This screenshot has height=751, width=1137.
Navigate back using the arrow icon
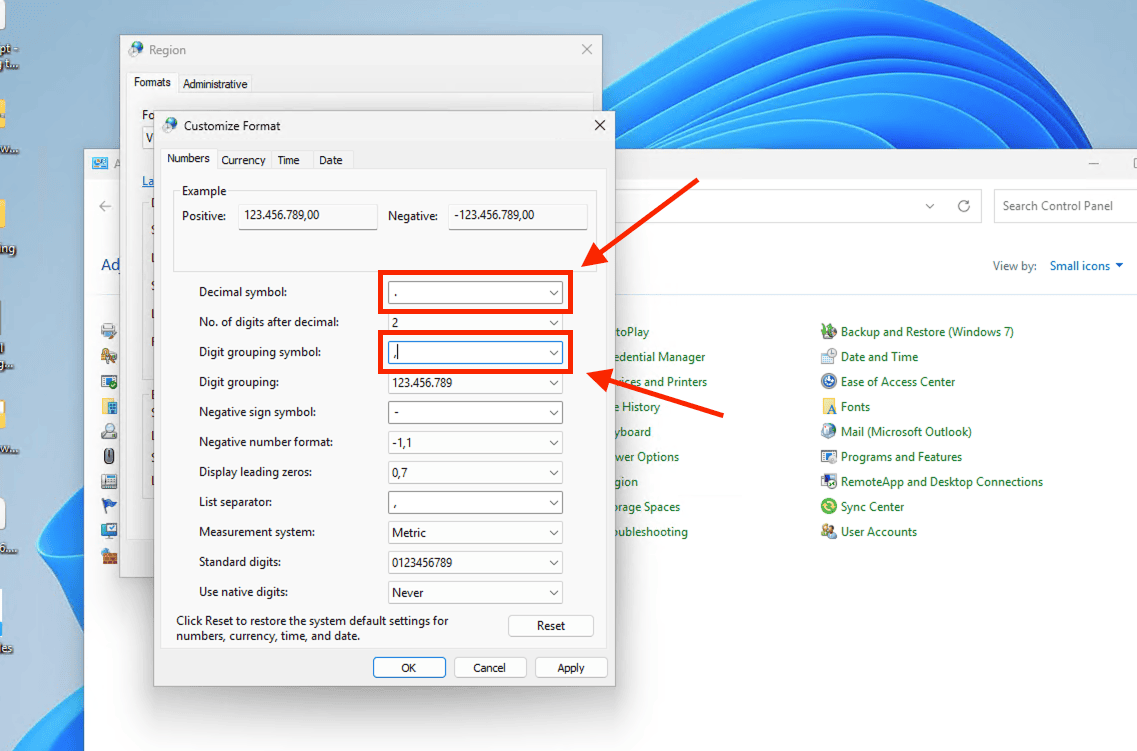coord(105,206)
